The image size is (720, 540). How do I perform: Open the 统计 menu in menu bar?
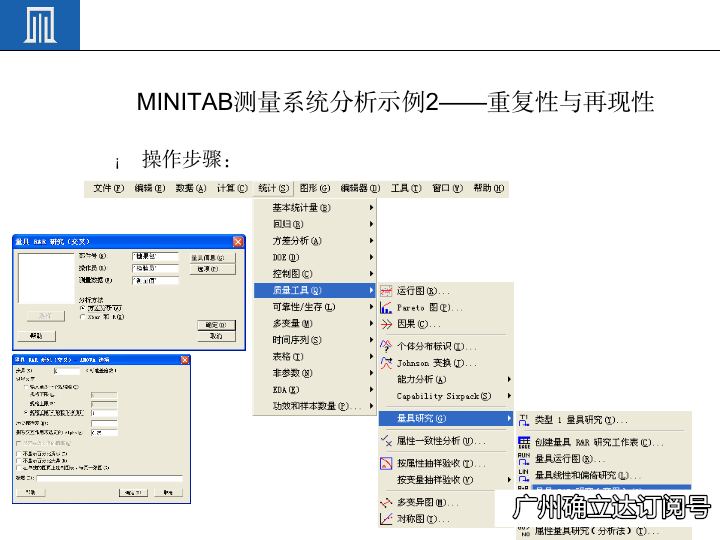tap(272, 188)
